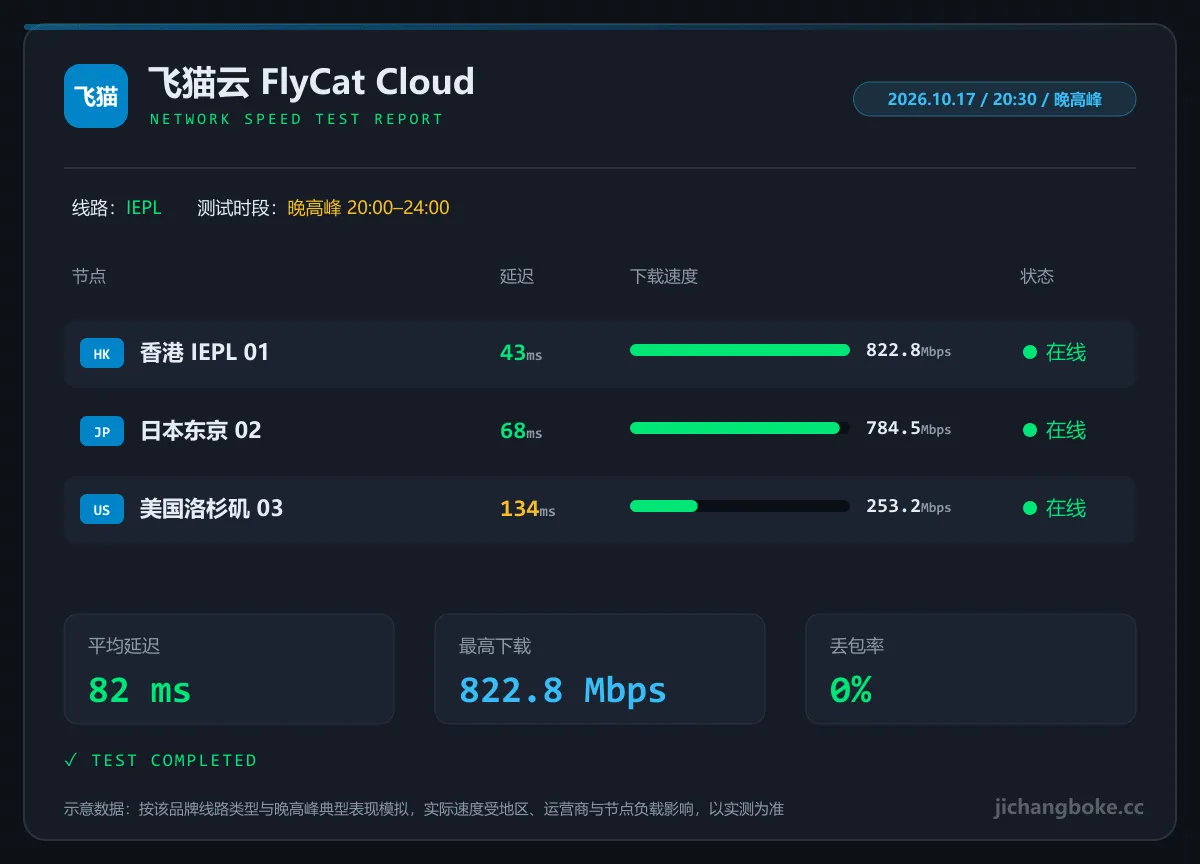Click the 68ms latency value
Image resolution: width=1200 pixels, height=864 pixels.
coord(521,430)
